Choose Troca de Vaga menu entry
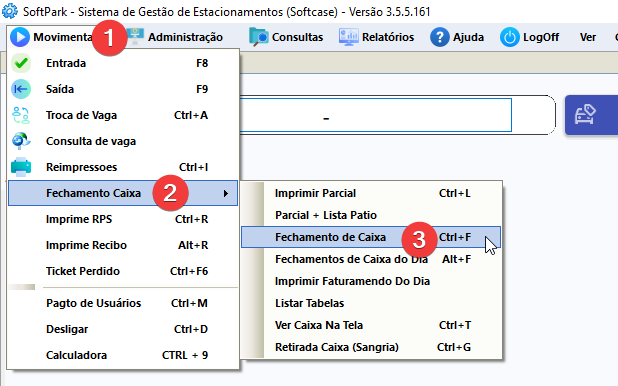The height and width of the screenshot is (386, 618). (x=123, y=115)
